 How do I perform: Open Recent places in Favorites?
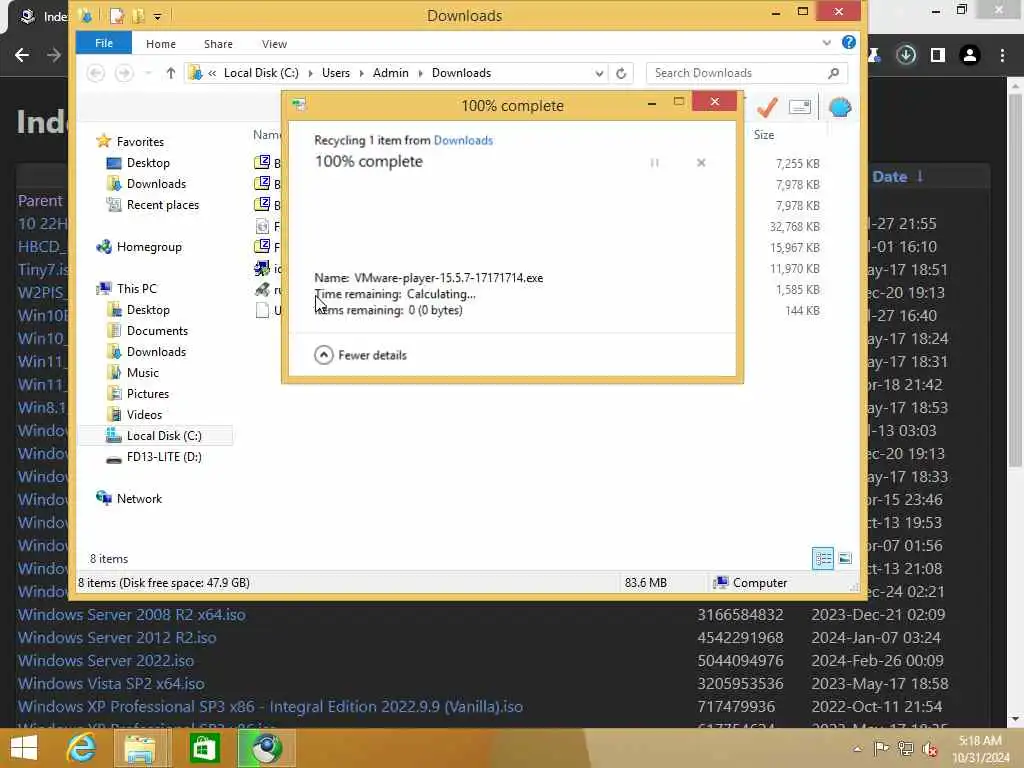pyautogui.click(x=163, y=204)
